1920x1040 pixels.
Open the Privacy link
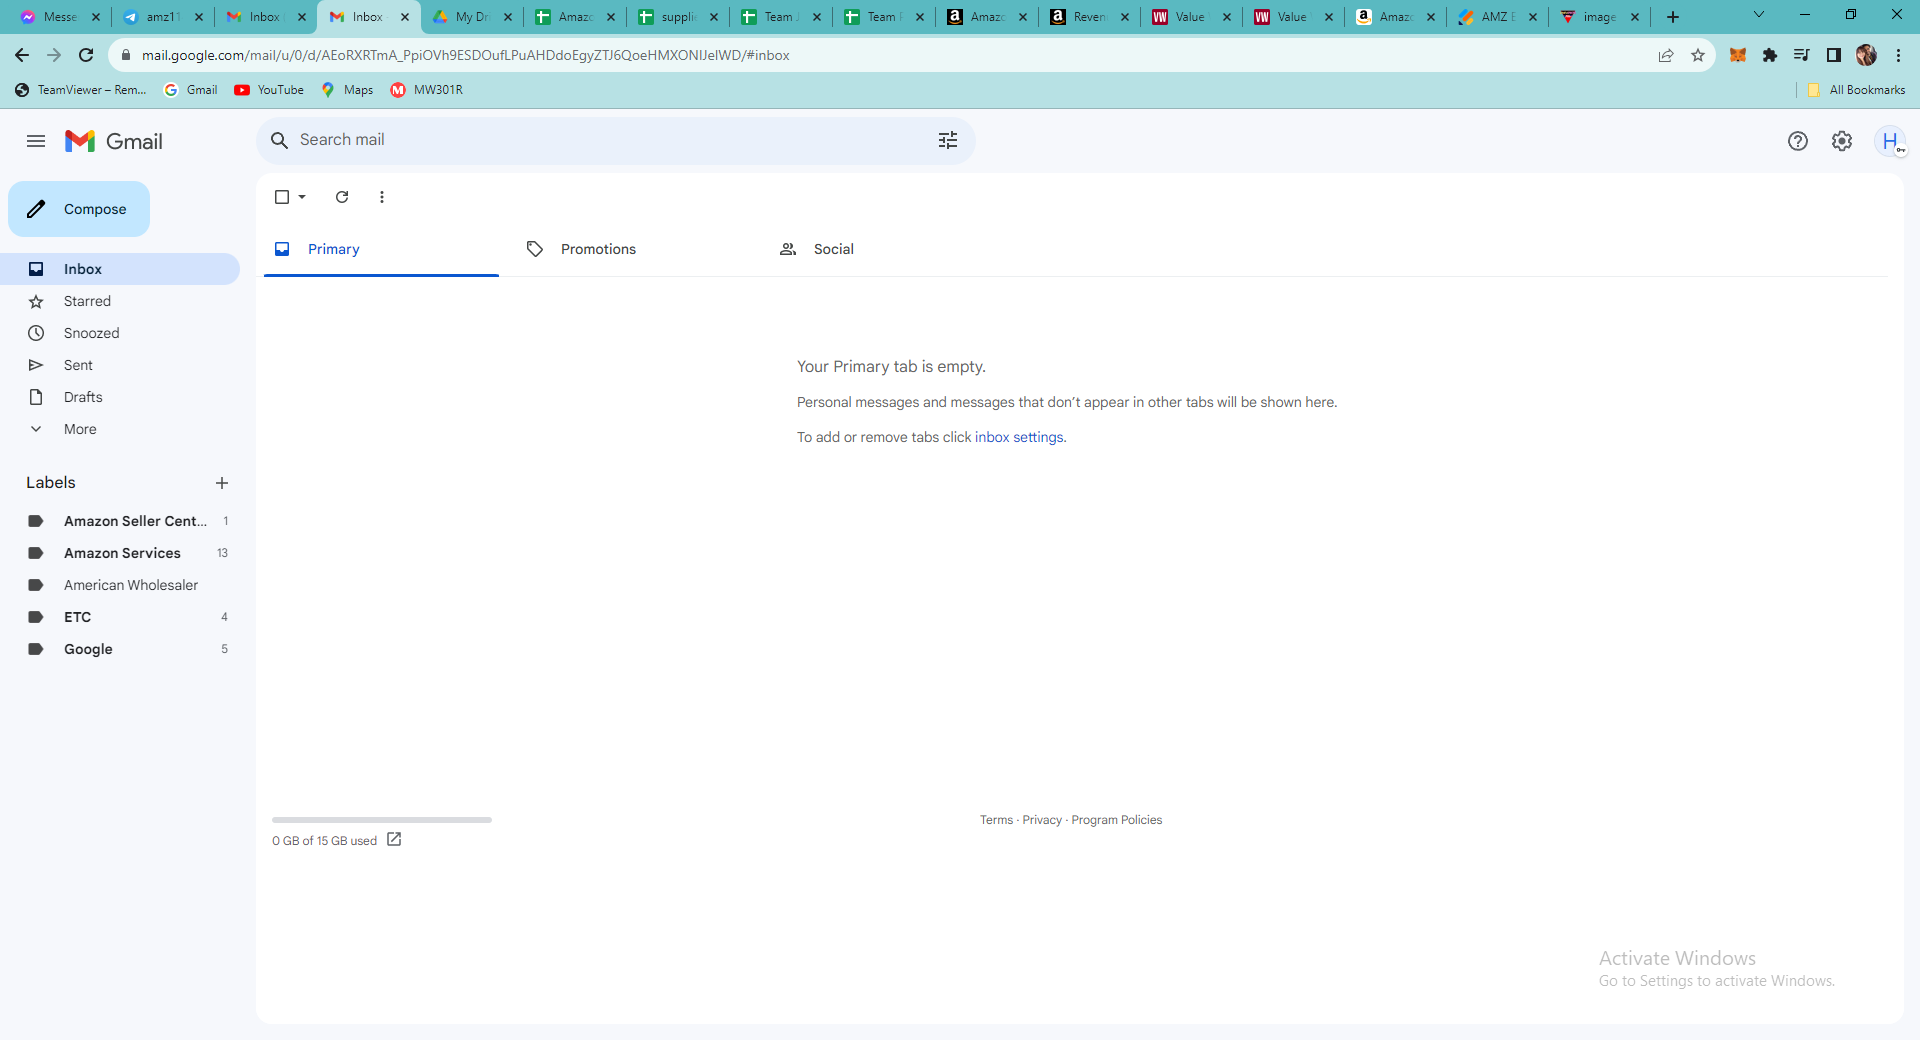coord(1042,820)
